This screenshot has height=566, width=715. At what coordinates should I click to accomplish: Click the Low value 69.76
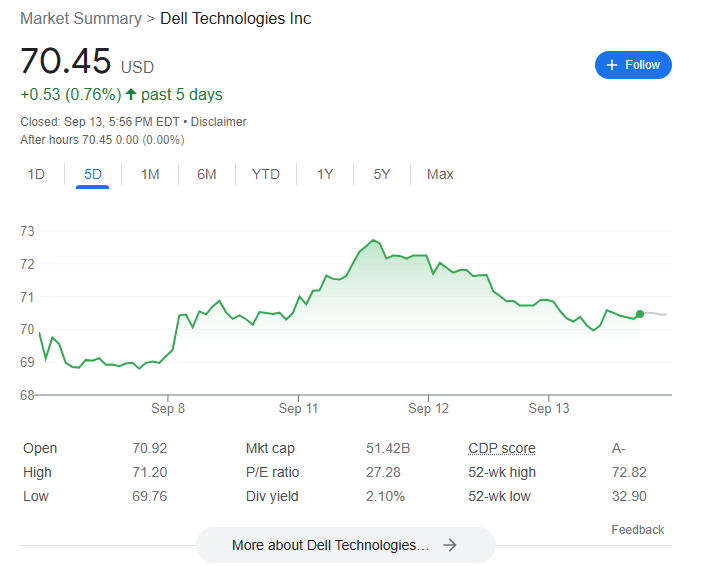pyautogui.click(x=150, y=496)
